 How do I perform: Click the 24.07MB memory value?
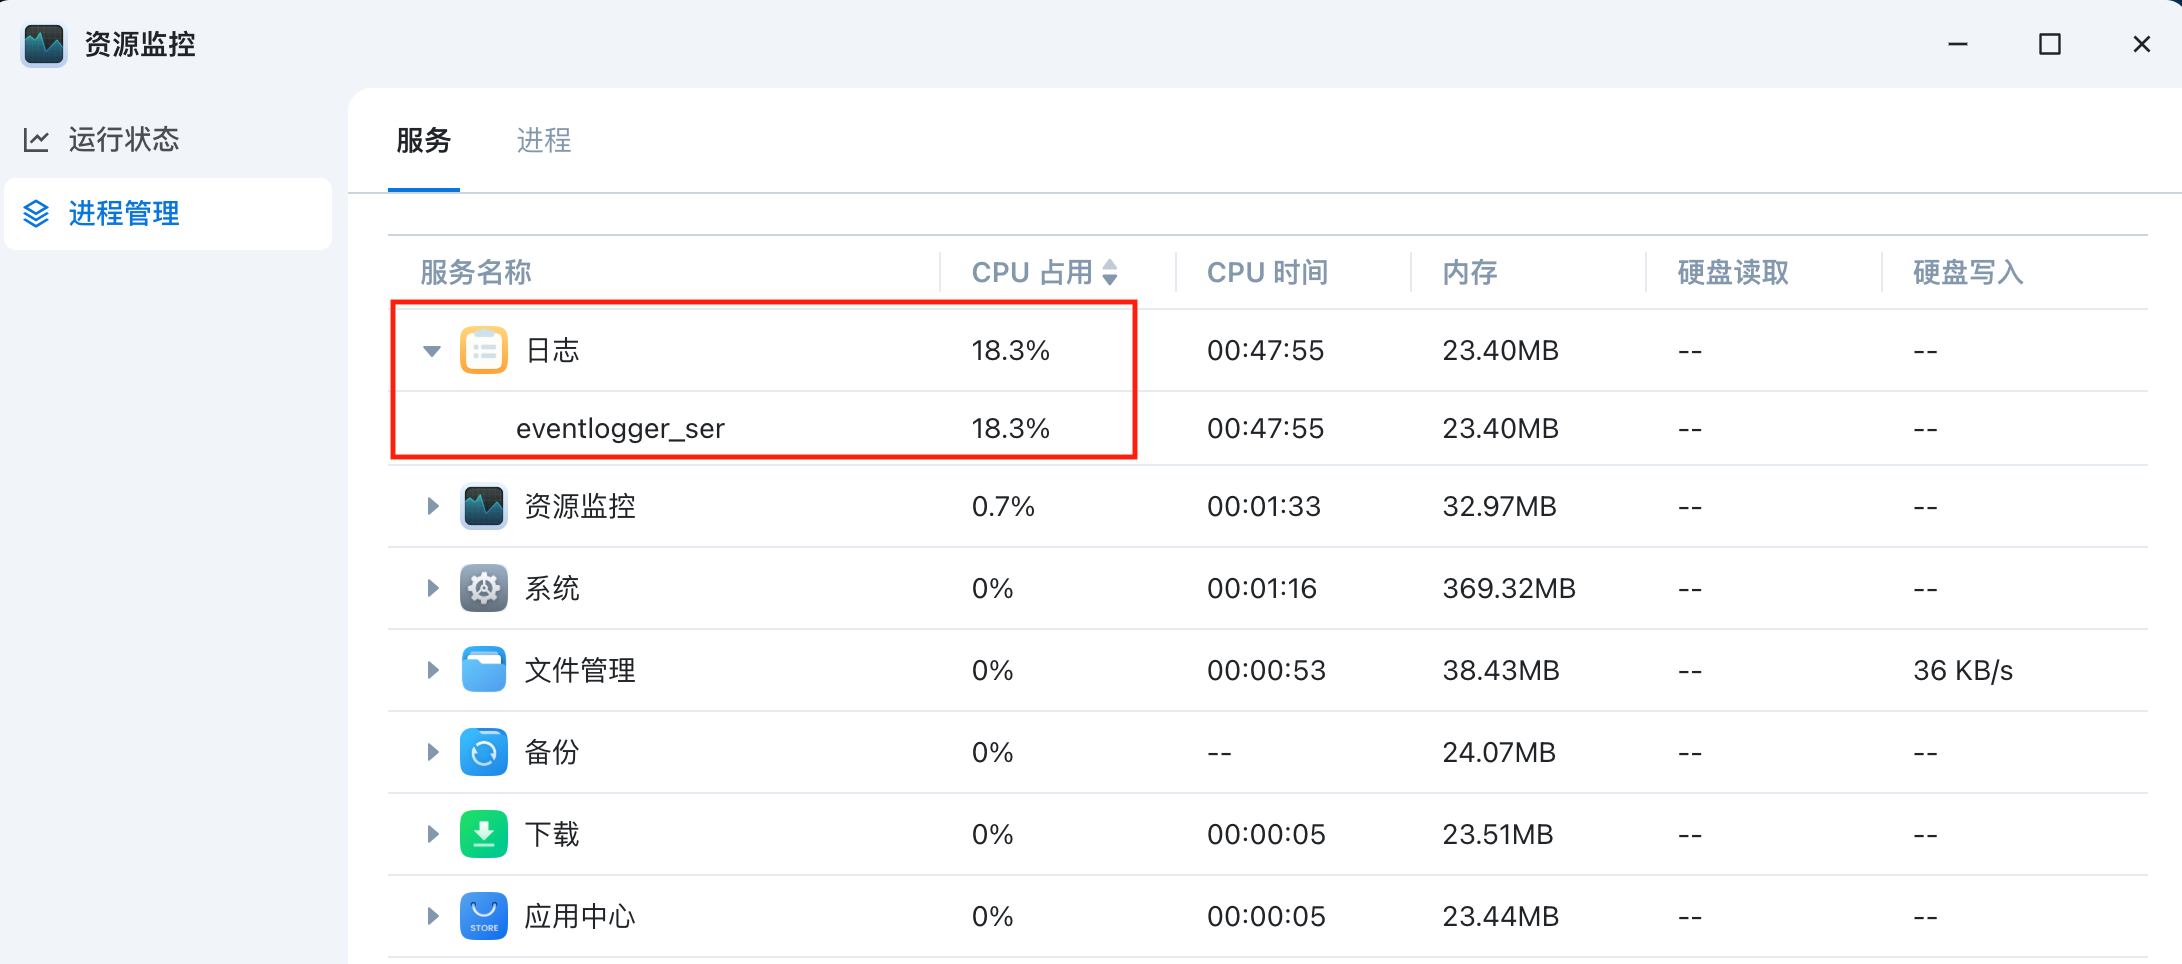click(1499, 752)
